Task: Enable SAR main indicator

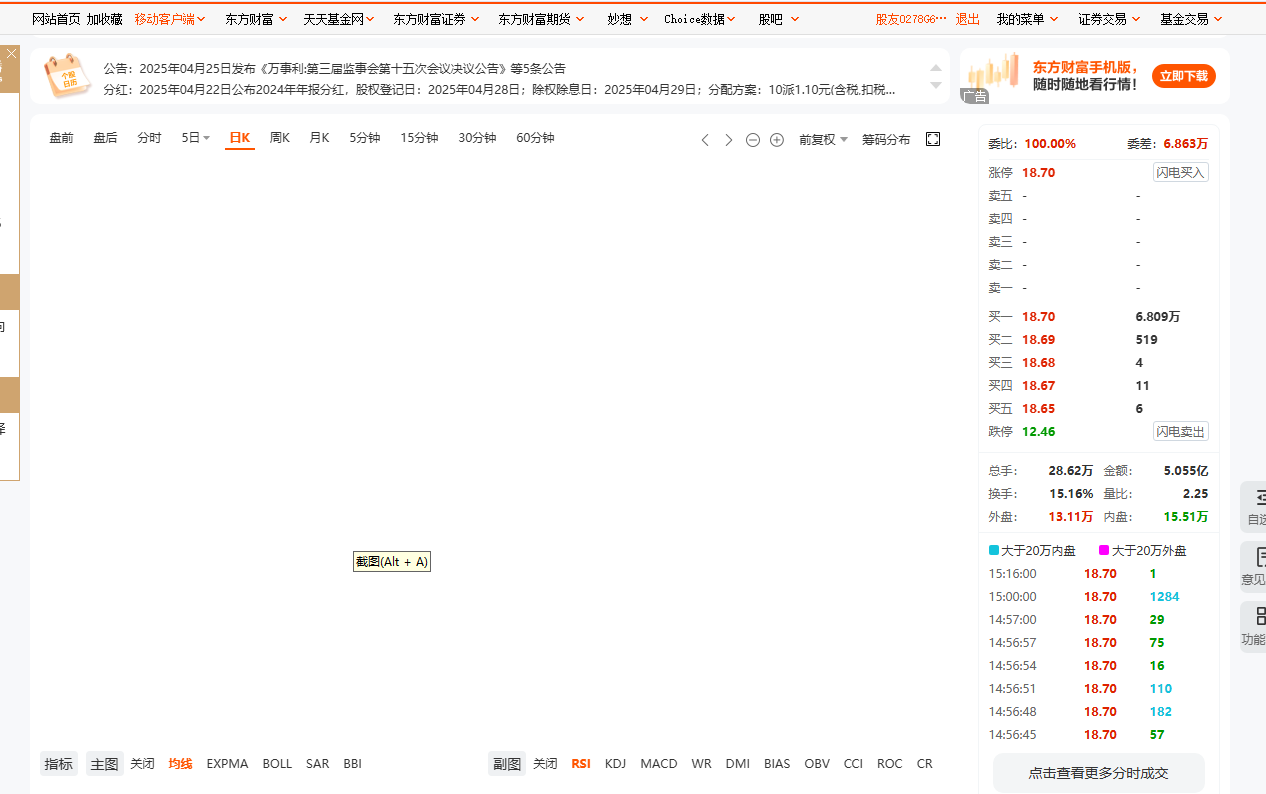Action: pyautogui.click(x=317, y=764)
